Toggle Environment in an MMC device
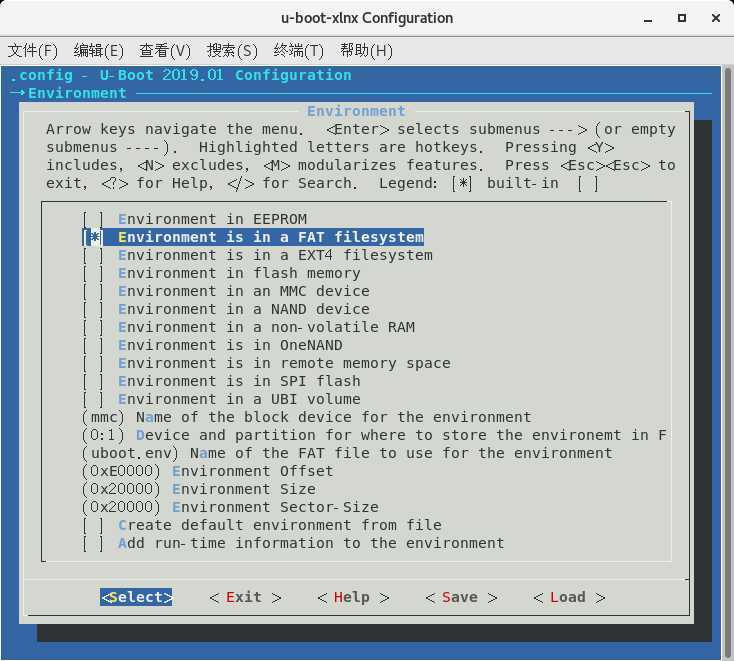This screenshot has width=734, height=661. [x=226, y=291]
